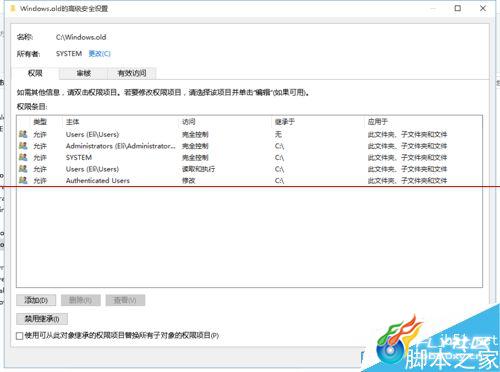Image resolution: width=500 pixels, height=372 pixels.
Task: Click the 删除(R) Remove button
Action: (x=81, y=300)
